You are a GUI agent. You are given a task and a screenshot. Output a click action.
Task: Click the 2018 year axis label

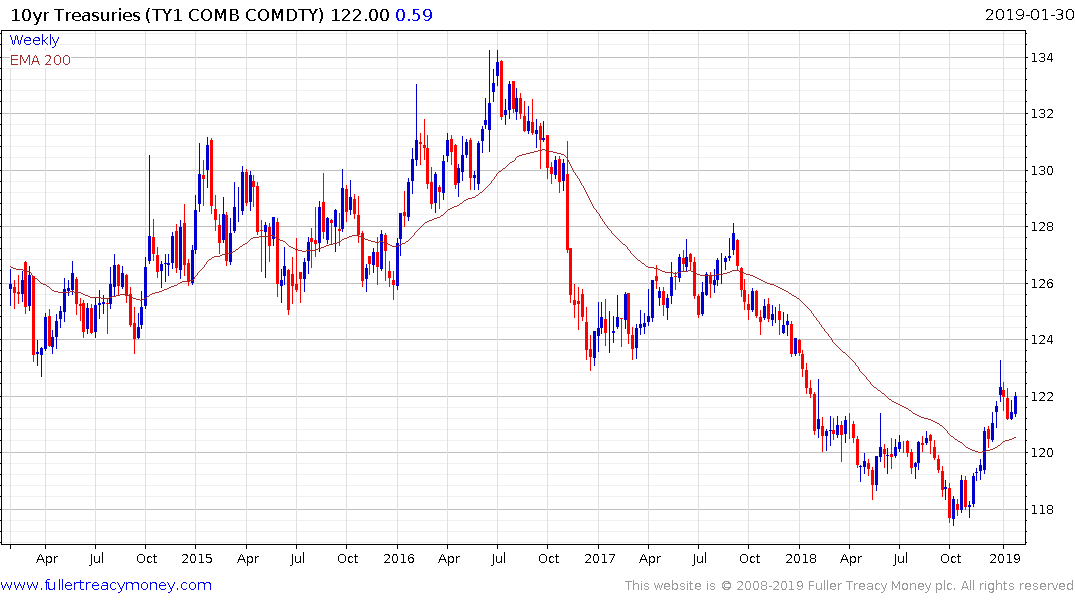801,558
